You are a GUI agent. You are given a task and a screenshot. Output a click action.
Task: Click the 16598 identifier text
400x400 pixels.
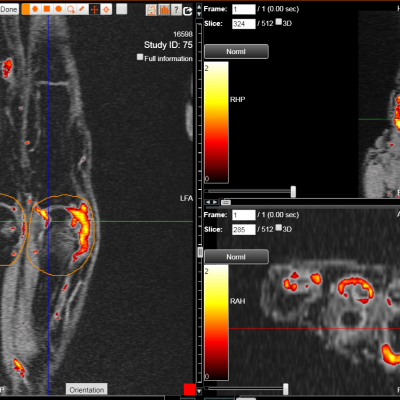point(183,34)
